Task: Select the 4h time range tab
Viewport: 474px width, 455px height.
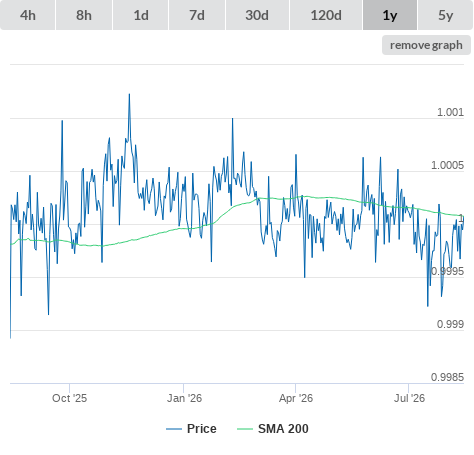Action: coord(28,15)
